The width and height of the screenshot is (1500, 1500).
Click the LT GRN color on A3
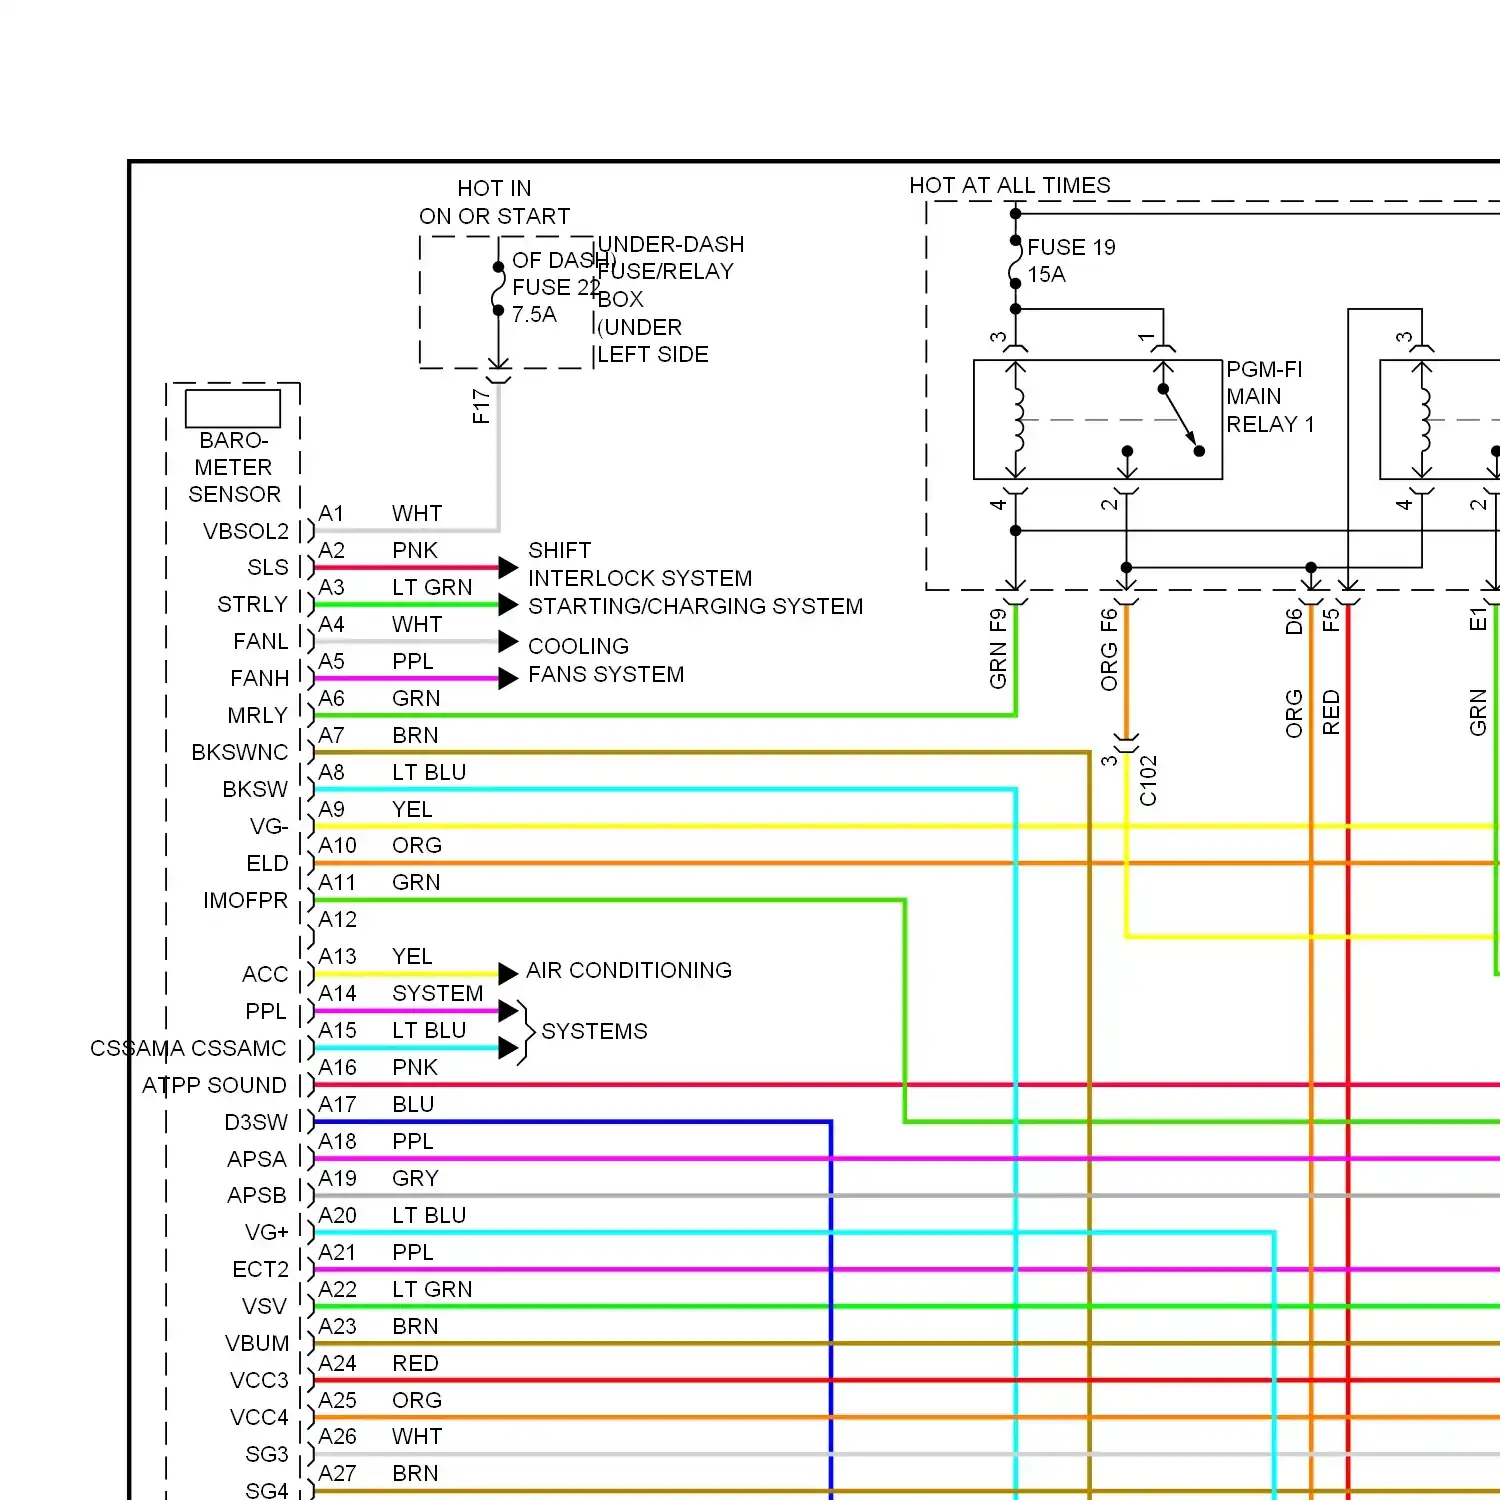click(x=432, y=587)
